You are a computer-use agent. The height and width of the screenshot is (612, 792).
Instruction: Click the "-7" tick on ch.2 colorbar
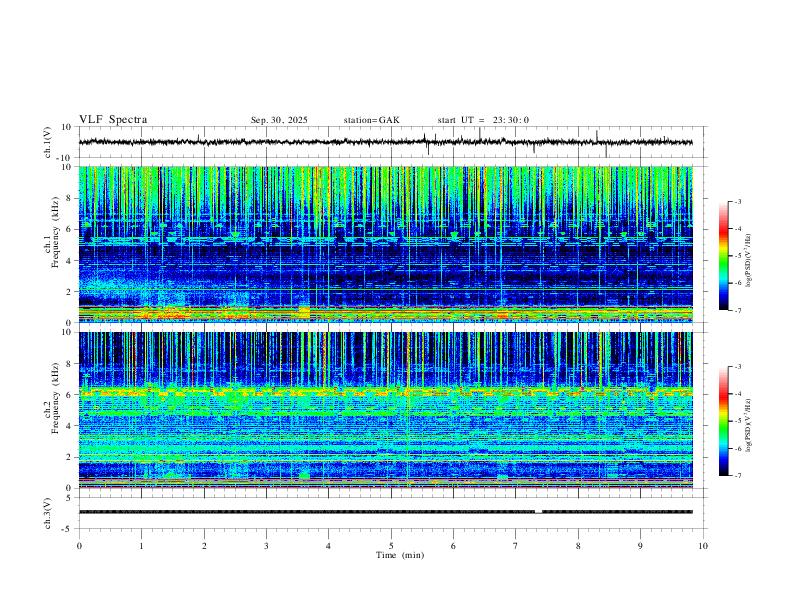tap(738, 476)
